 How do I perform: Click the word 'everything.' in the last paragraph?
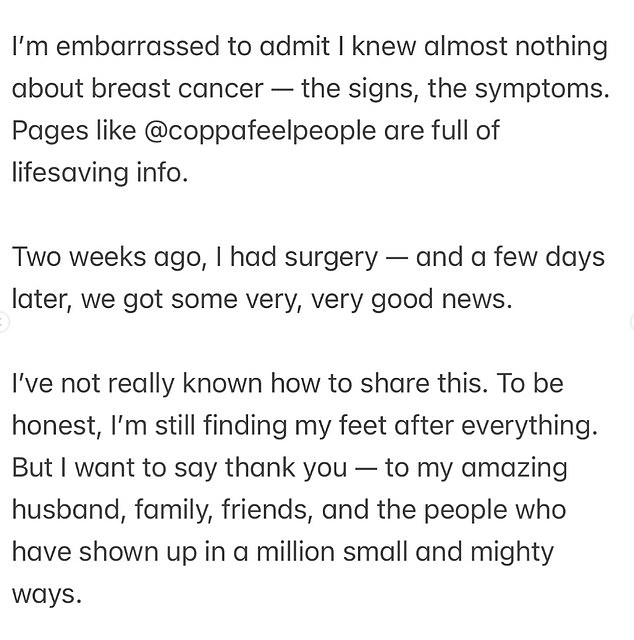click(529, 427)
